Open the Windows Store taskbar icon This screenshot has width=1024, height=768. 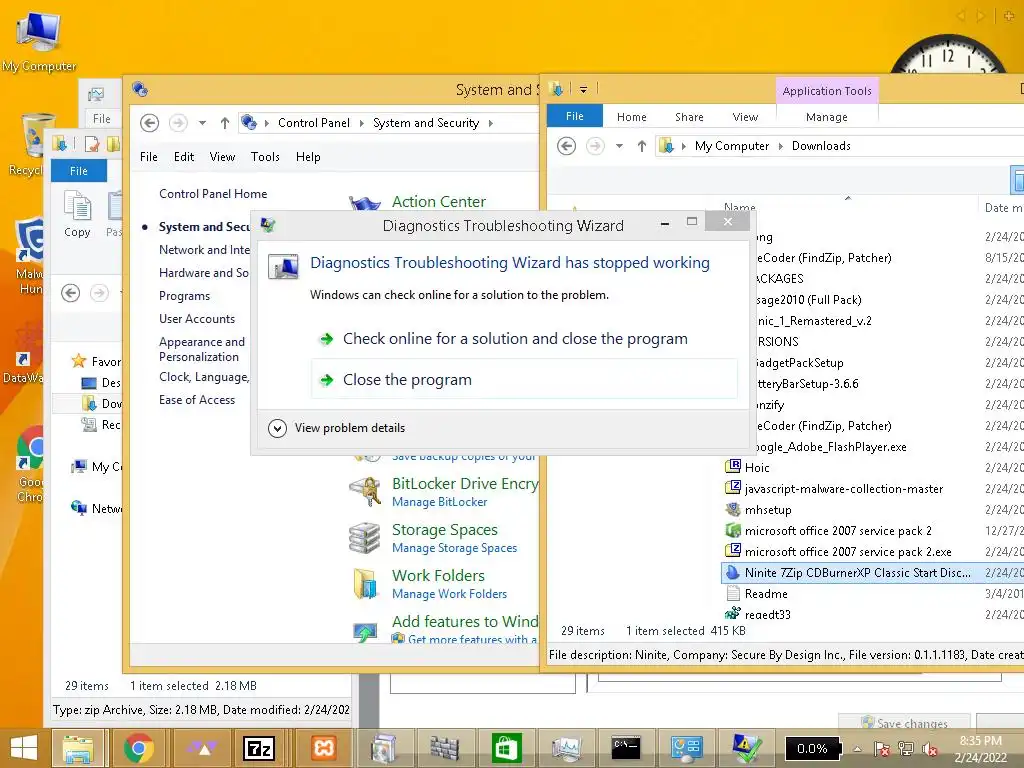(506, 748)
